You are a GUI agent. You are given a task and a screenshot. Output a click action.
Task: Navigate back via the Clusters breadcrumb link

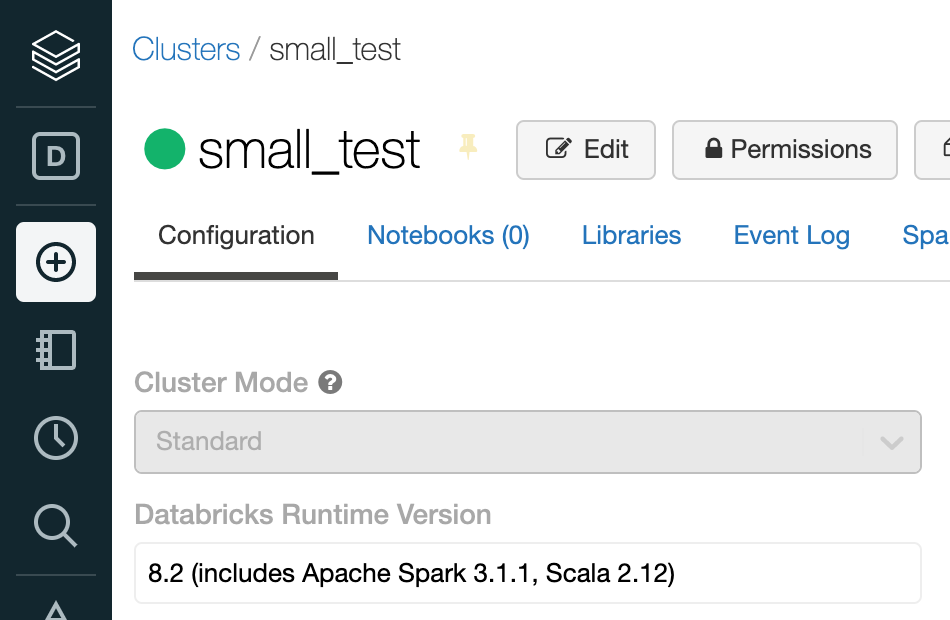(186, 48)
